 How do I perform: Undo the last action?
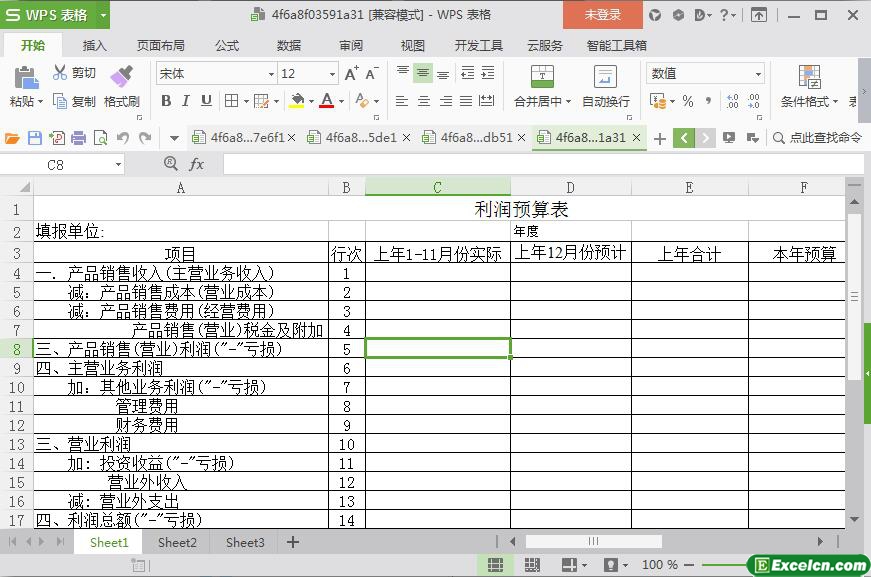pos(123,138)
